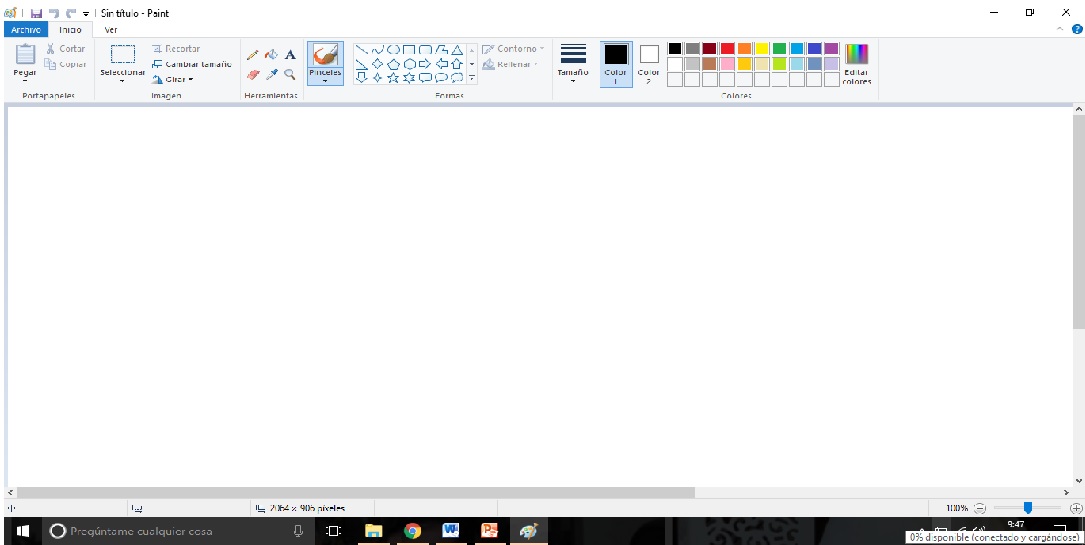Open Editar colores dialog
The height and width of the screenshot is (545, 1085).
tap(857, 64)
